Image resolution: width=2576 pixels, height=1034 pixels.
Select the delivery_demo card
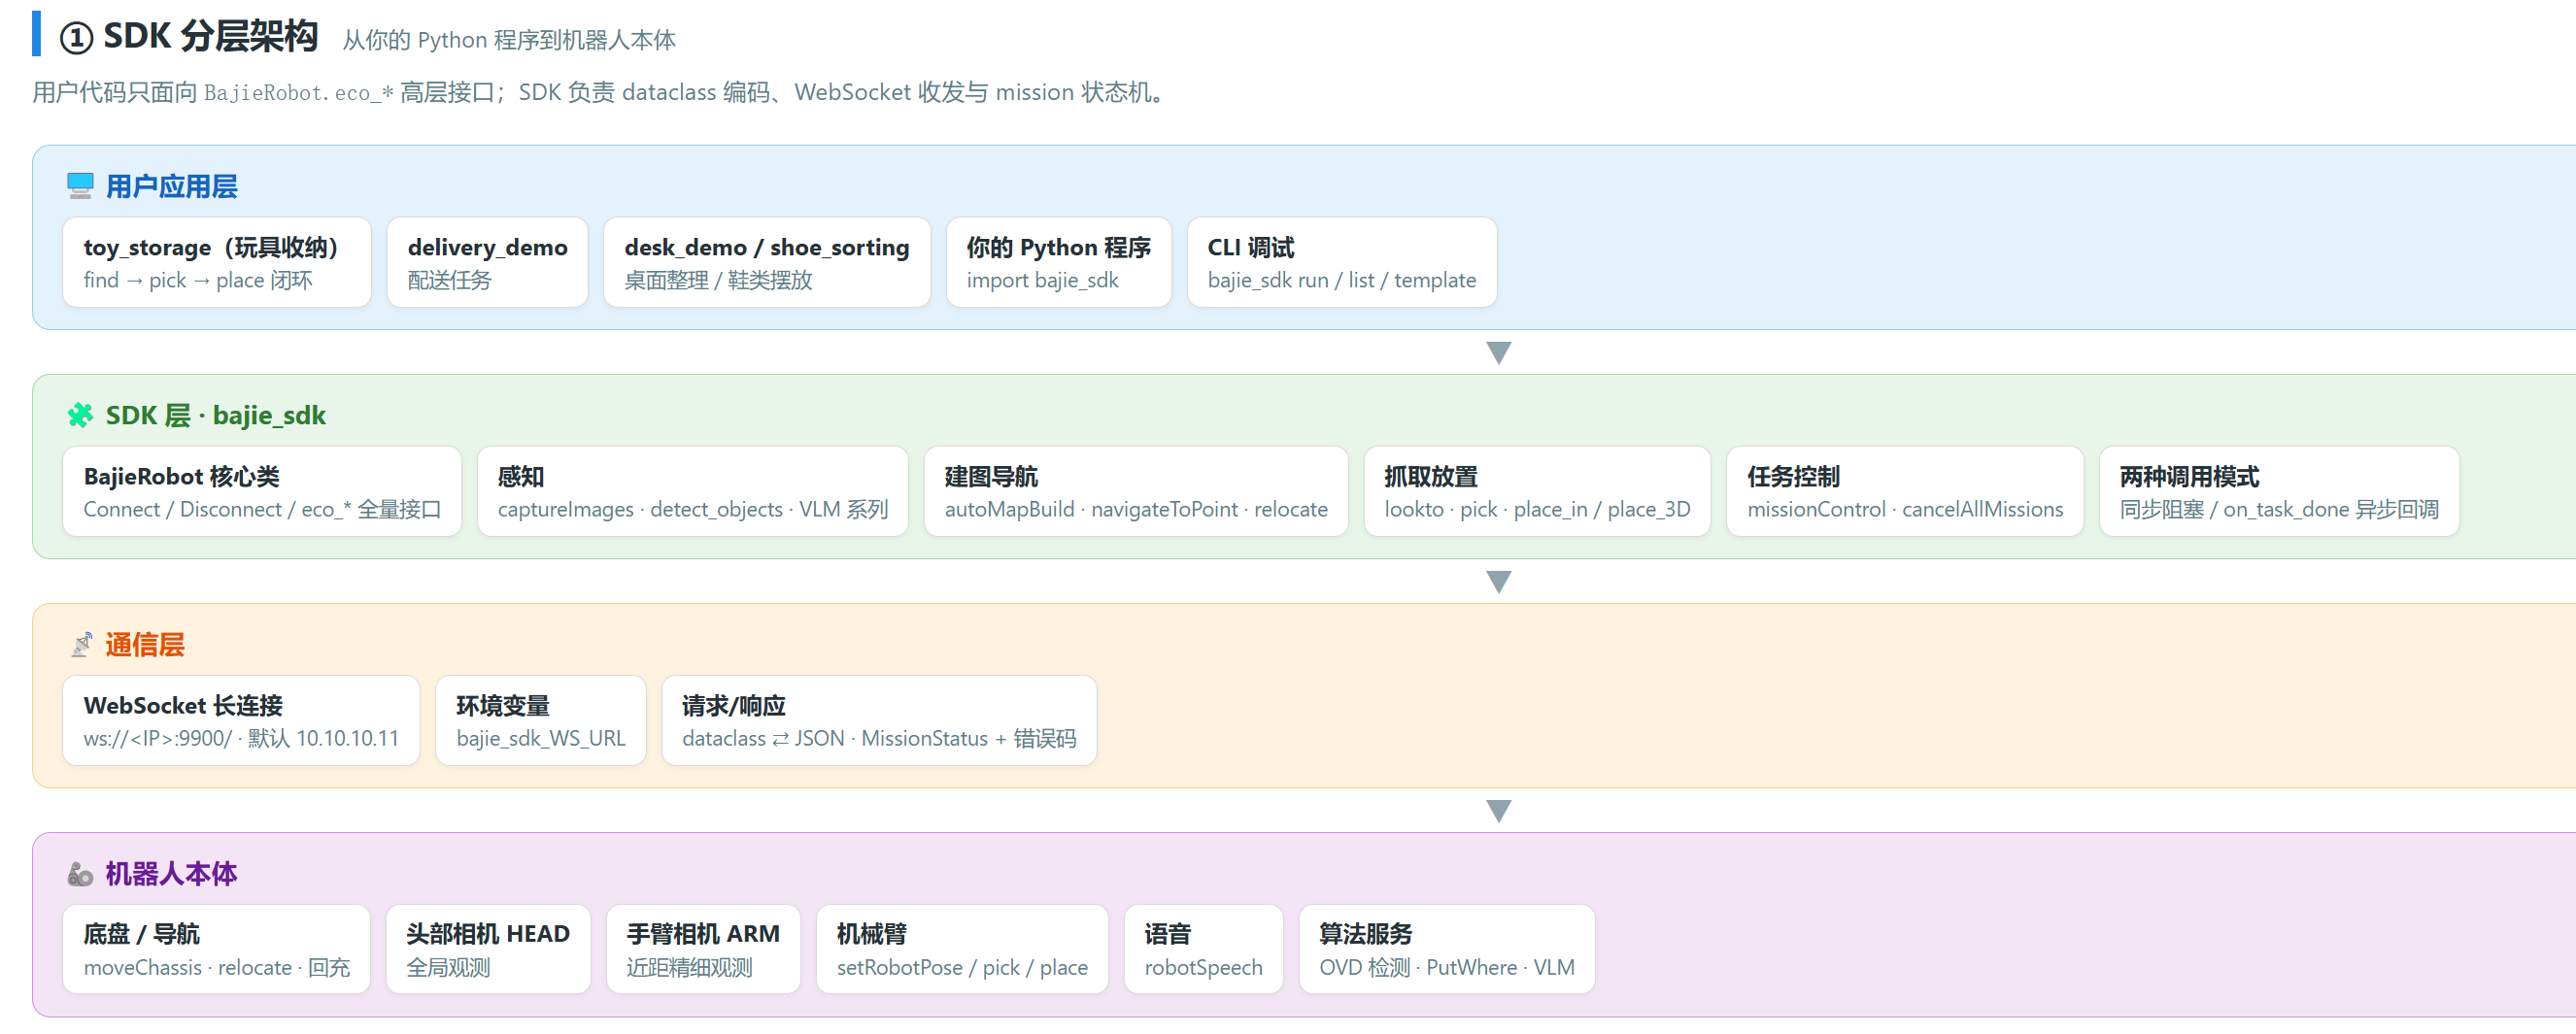click(x=487, y=262)
